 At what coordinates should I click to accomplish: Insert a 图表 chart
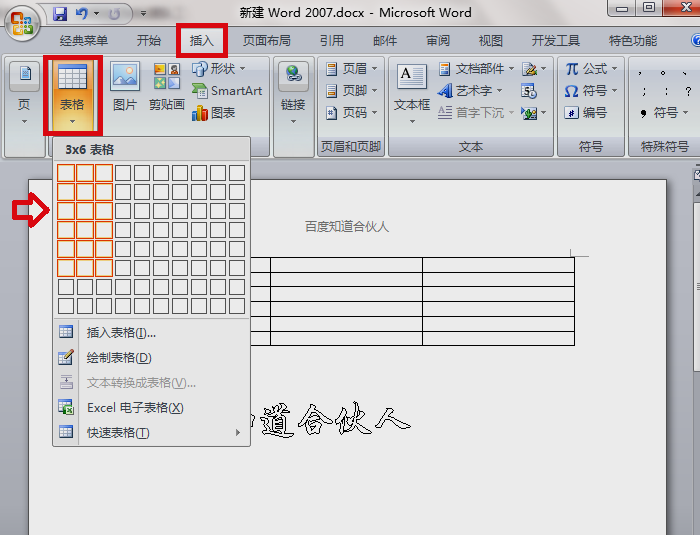click(x=213, y=113)
